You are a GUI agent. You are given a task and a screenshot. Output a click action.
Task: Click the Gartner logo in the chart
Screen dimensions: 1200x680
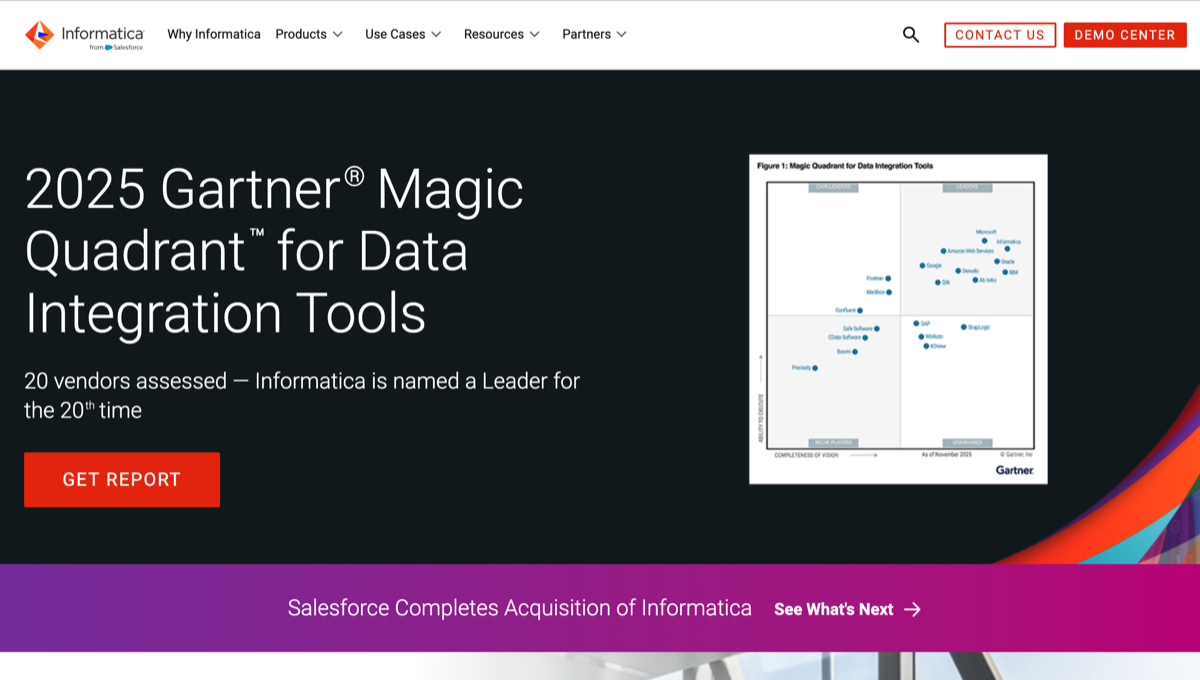point(1014,470)
